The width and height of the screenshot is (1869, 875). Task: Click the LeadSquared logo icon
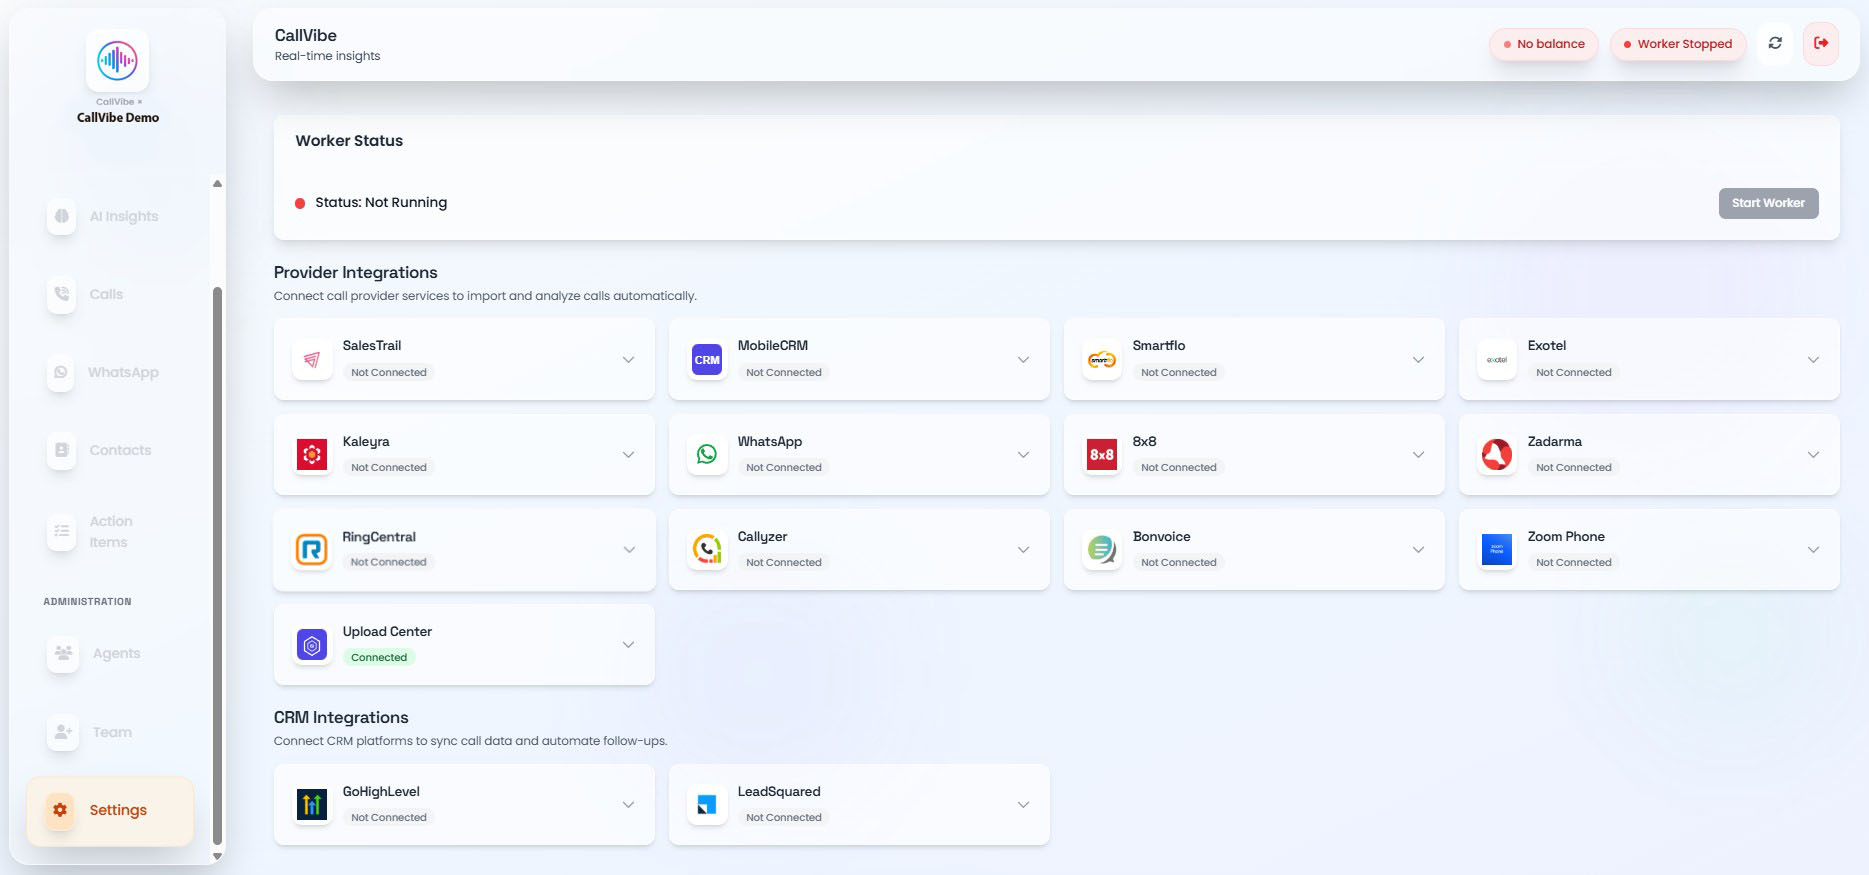coord(707,804)
